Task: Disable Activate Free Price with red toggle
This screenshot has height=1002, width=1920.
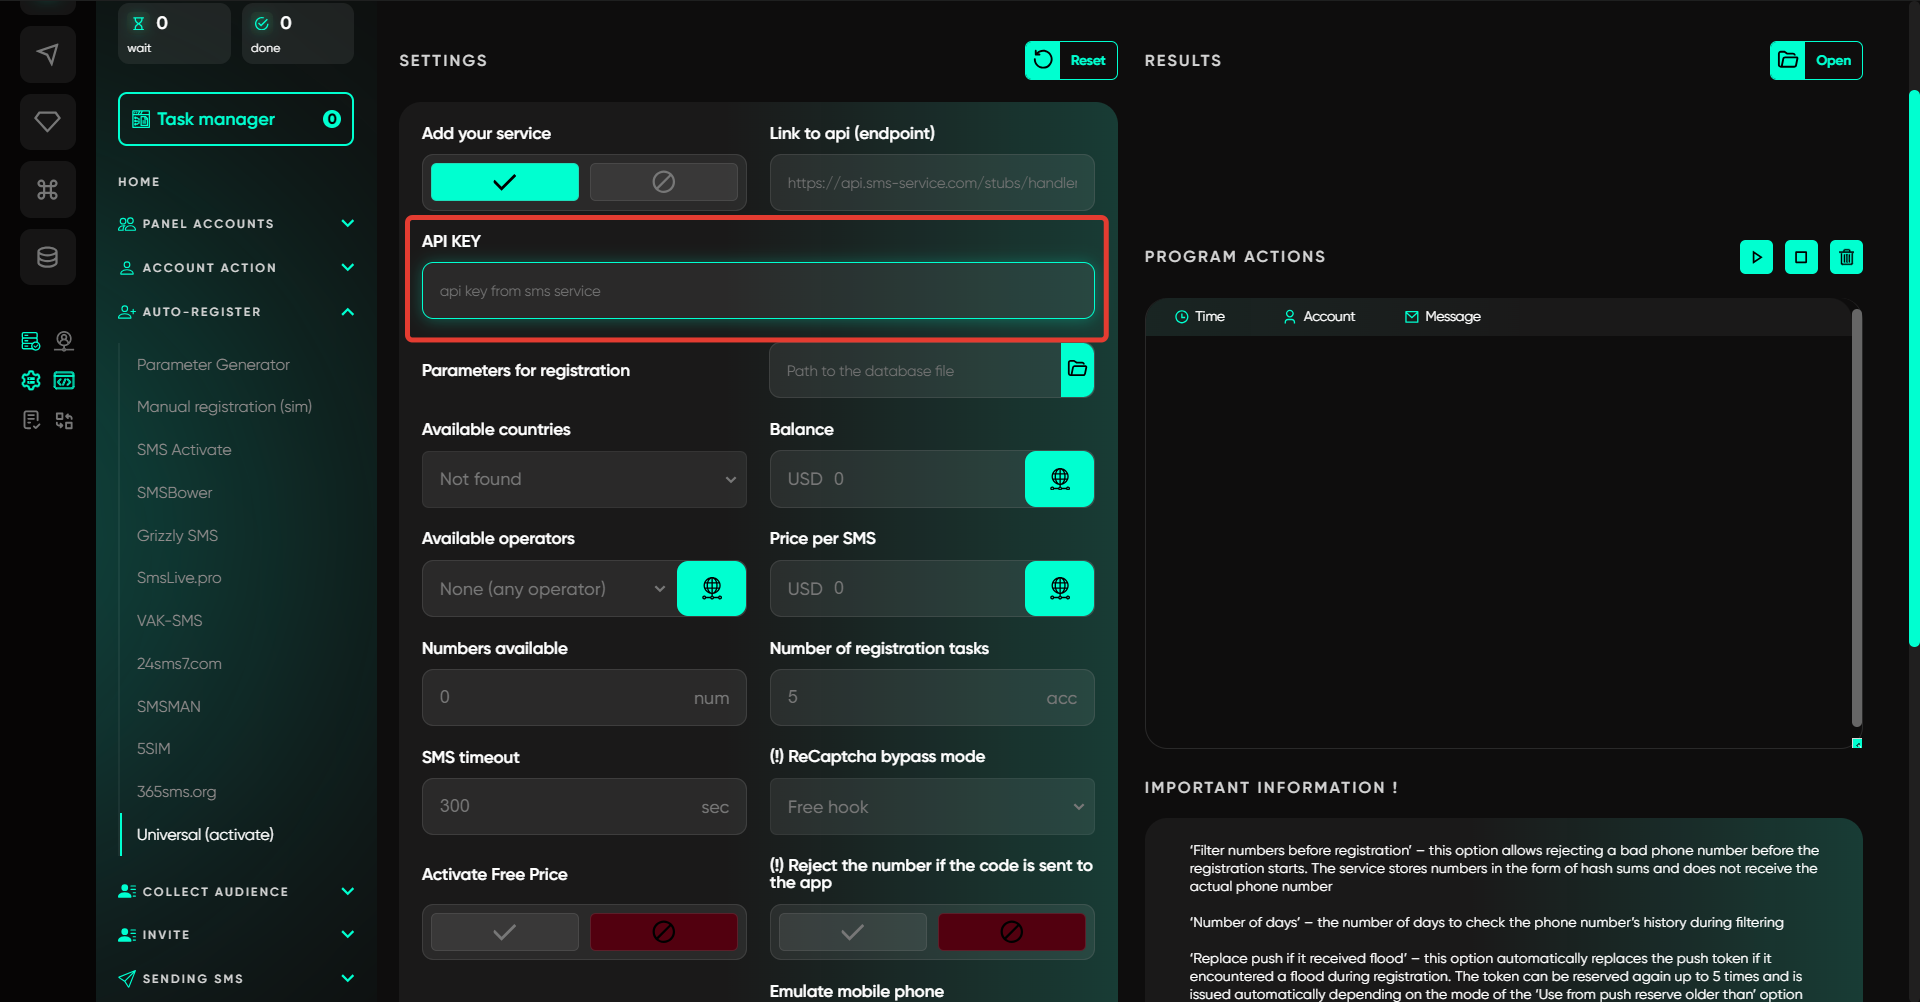Action: tap(663, 932)
